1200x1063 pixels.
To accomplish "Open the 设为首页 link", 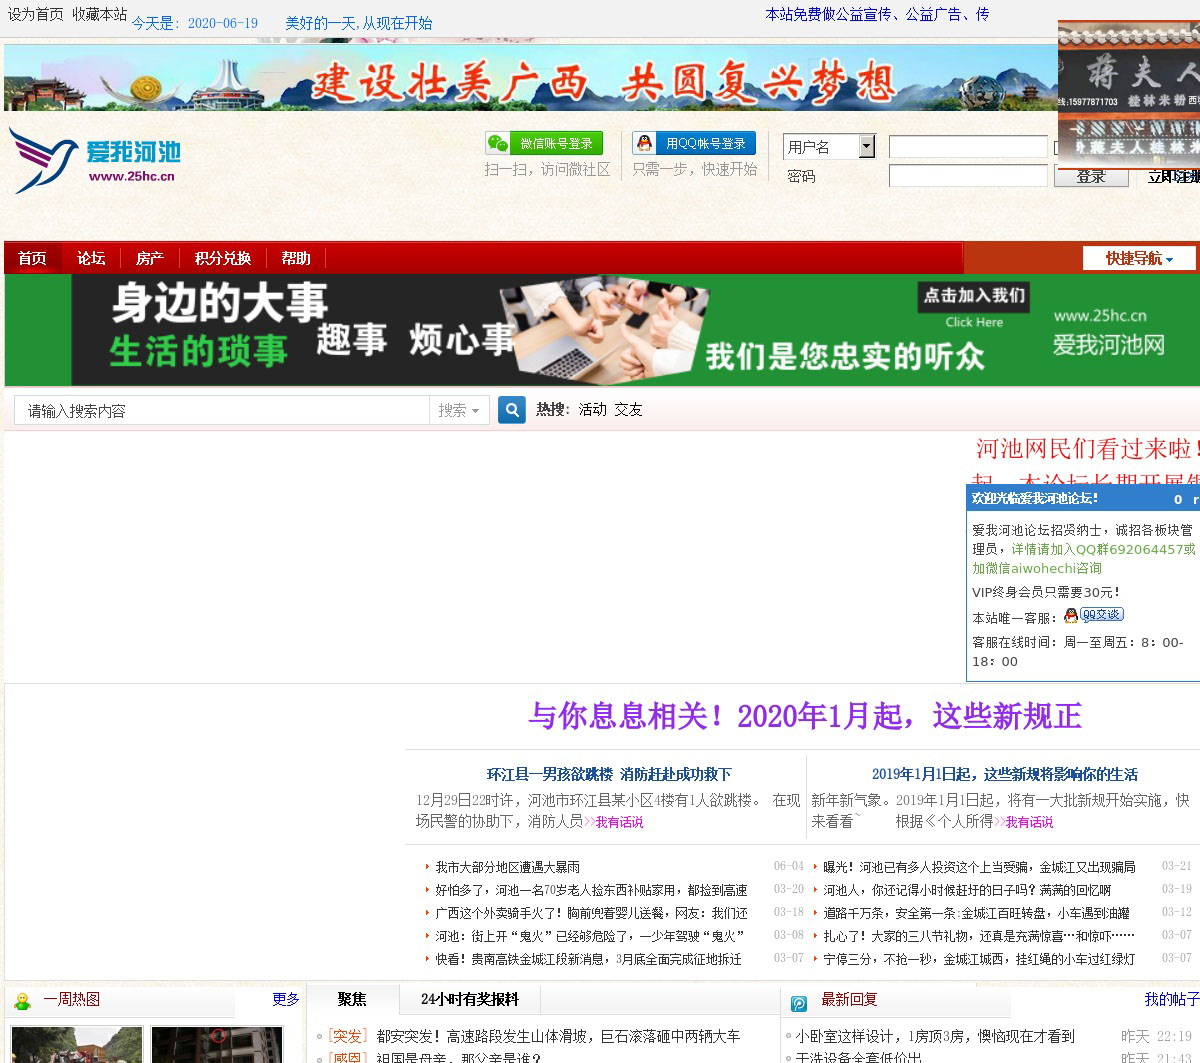I will tap(36, 14).
